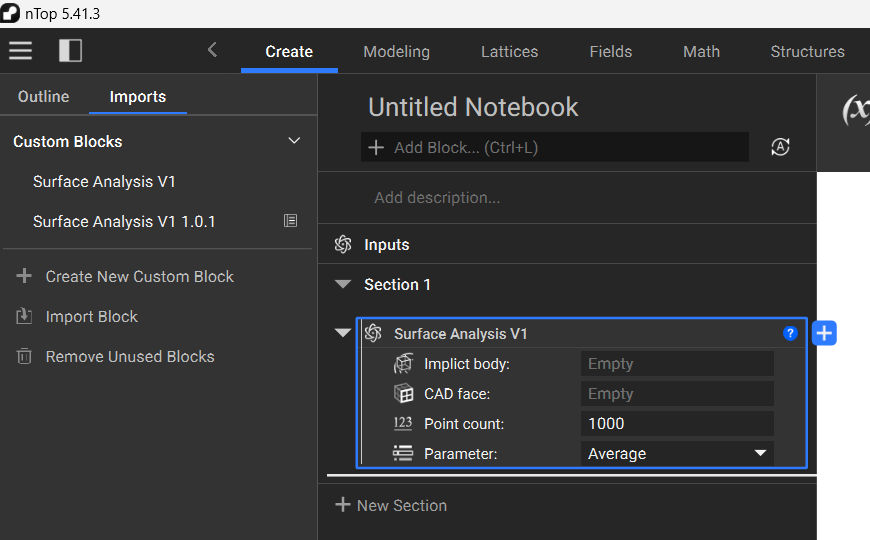Click the plus icon beside Create New Custom Block
This screenshot has height=540, width=870.
[x=24, y=276]
